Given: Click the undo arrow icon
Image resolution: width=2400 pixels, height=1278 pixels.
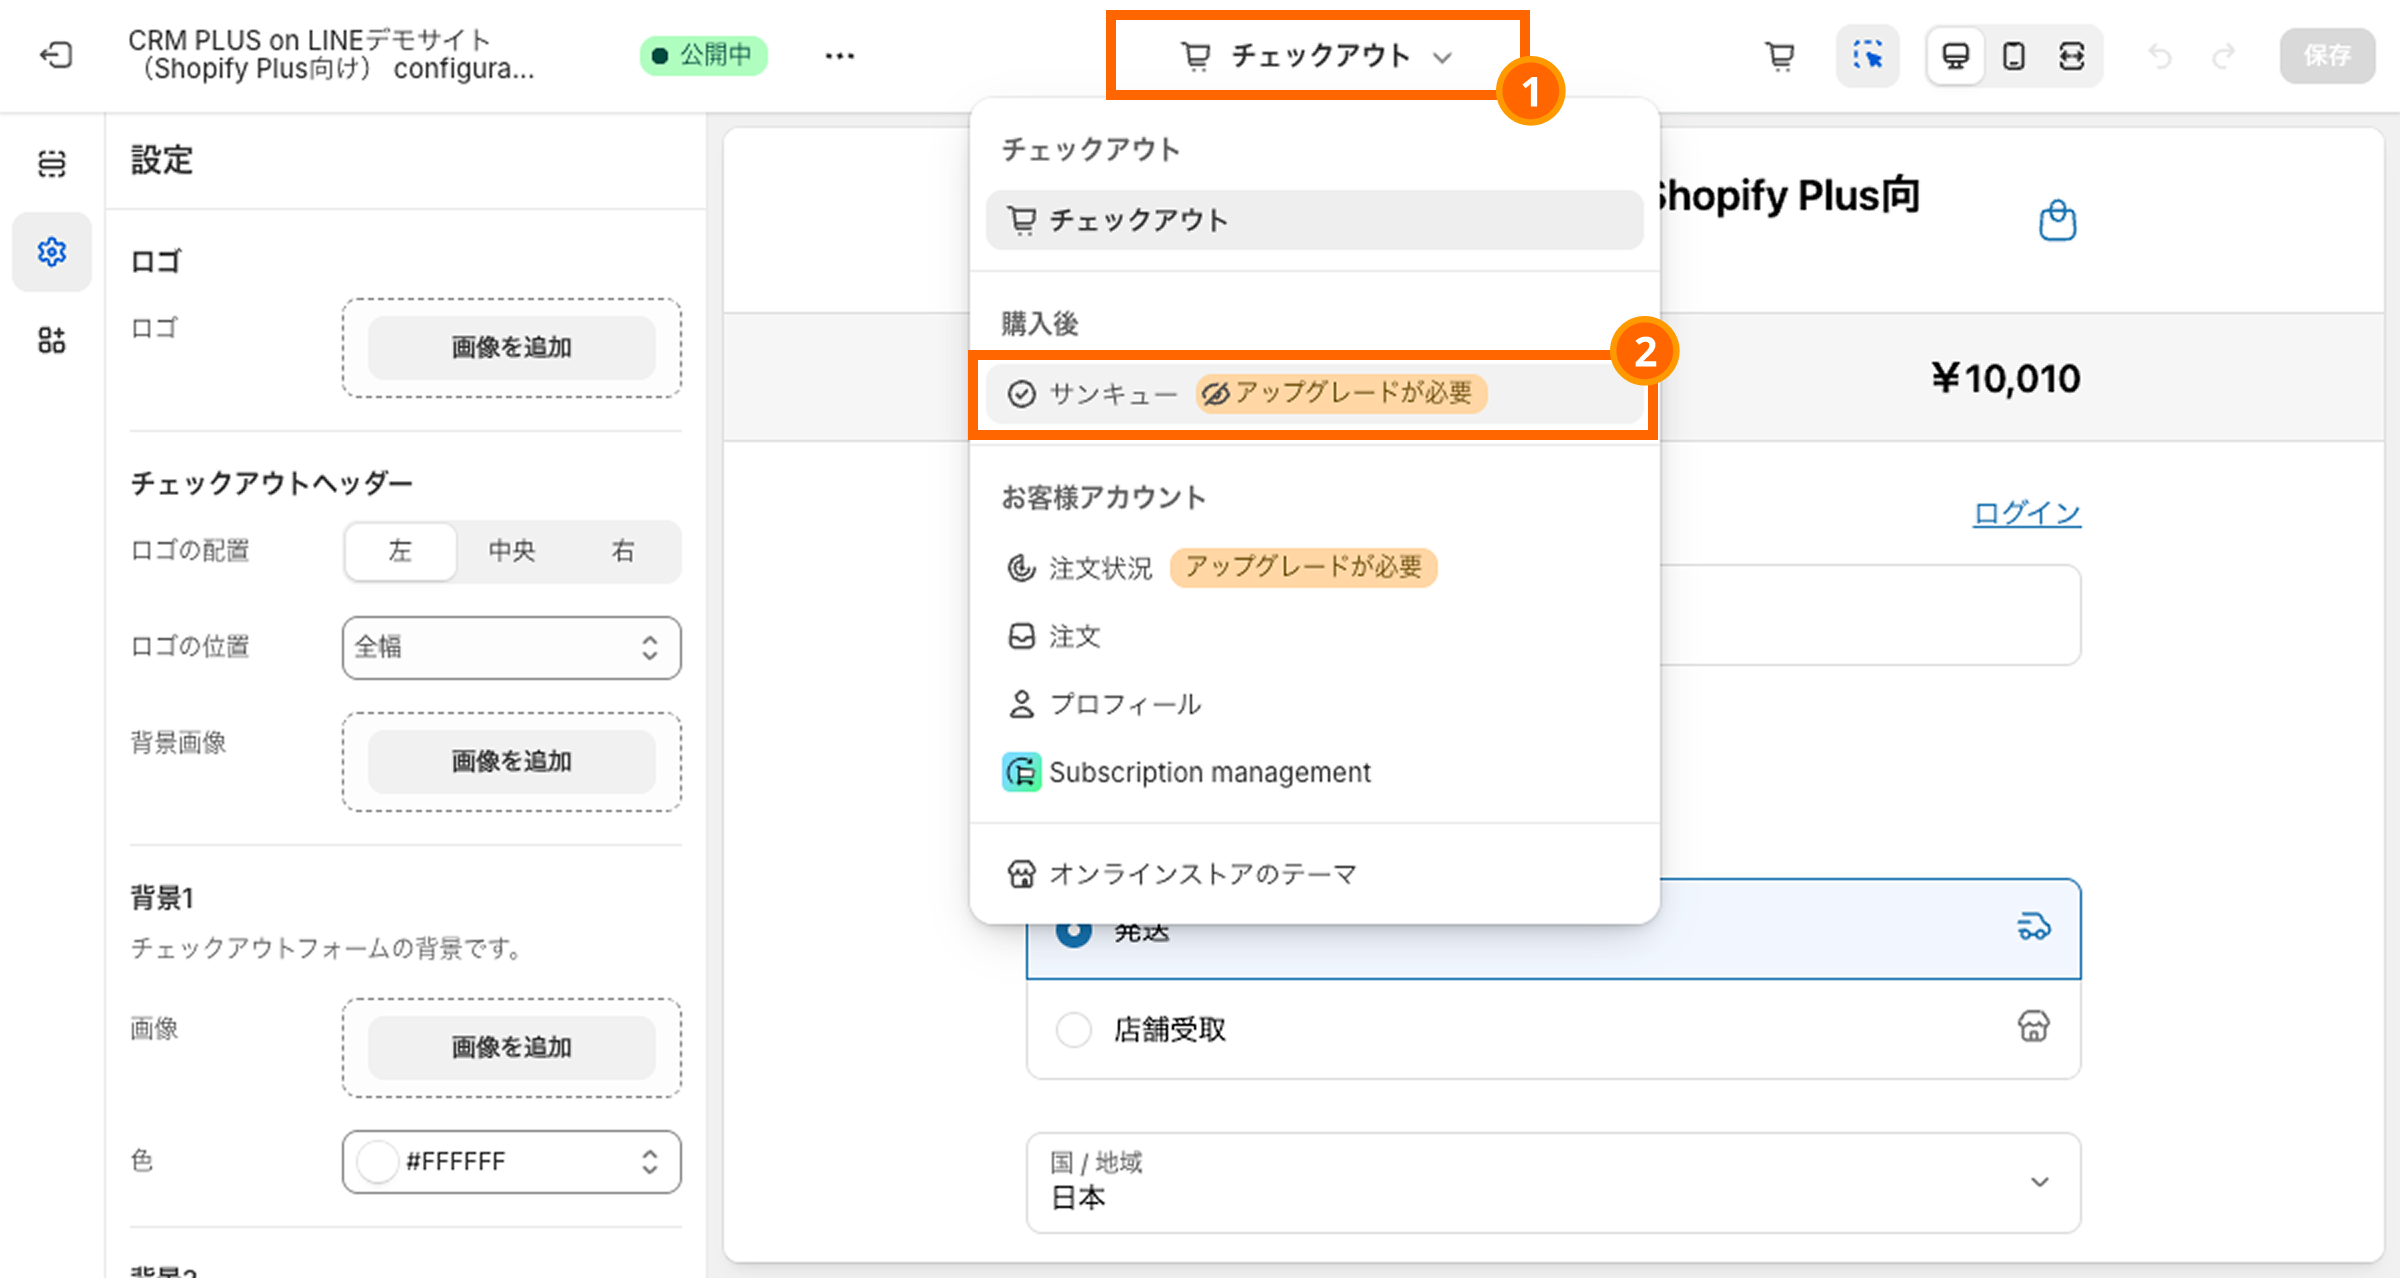Looking at the screenshot, I should coord(2160,56).
